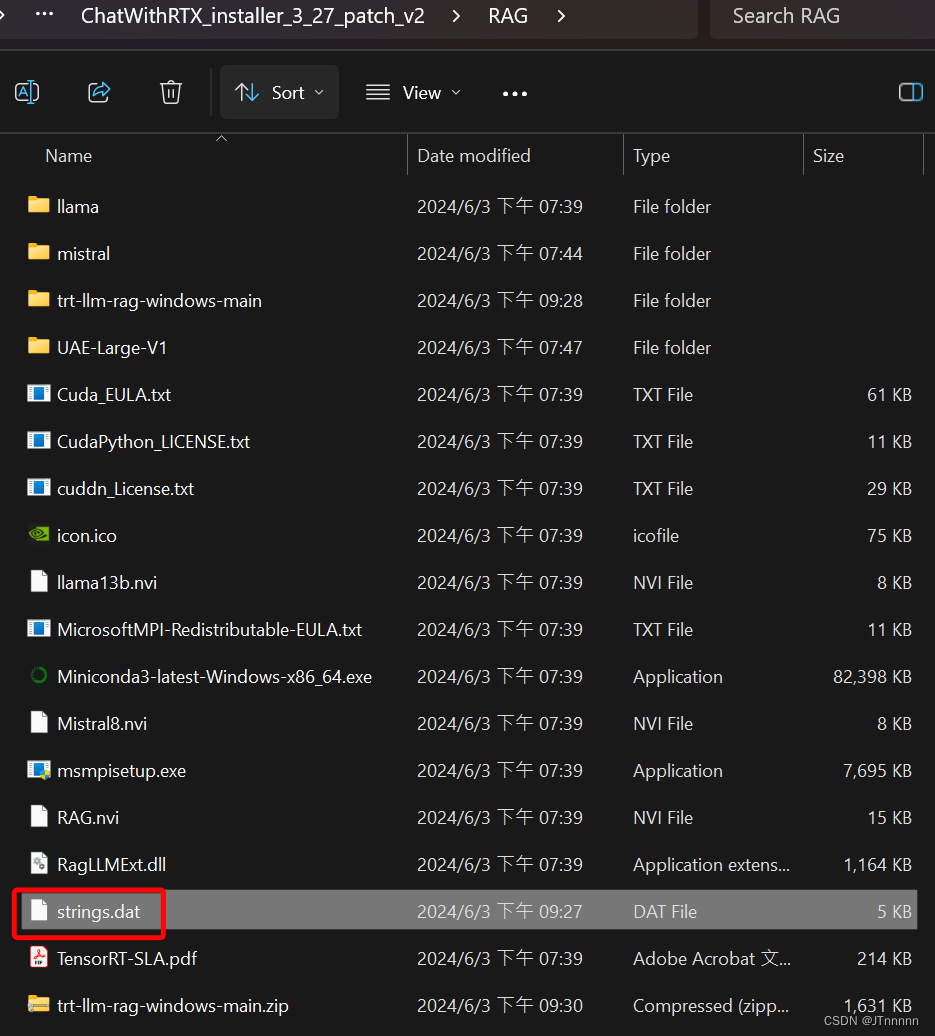Click the 09:28 date modified cell

click(x=500, y=301)
